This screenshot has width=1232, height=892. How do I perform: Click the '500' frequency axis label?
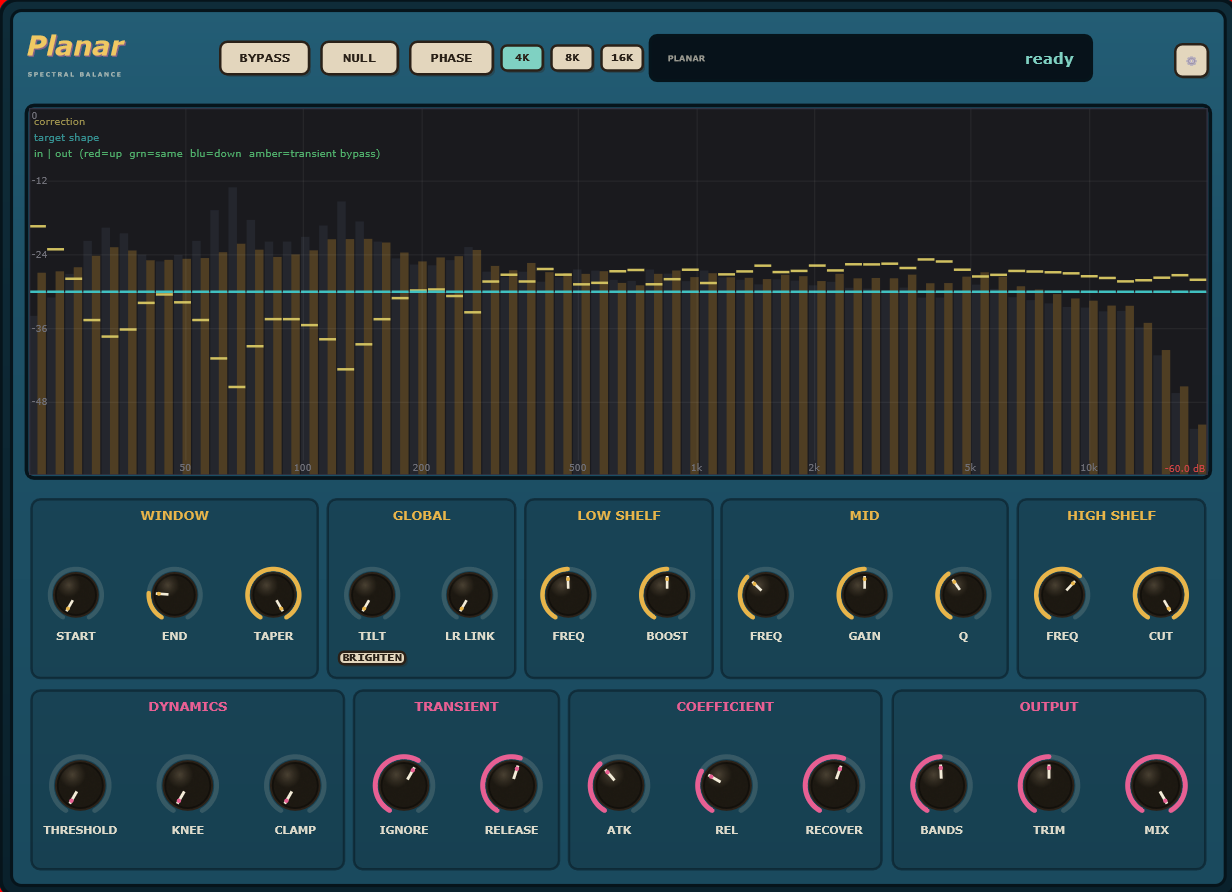(x=578, y=468)
